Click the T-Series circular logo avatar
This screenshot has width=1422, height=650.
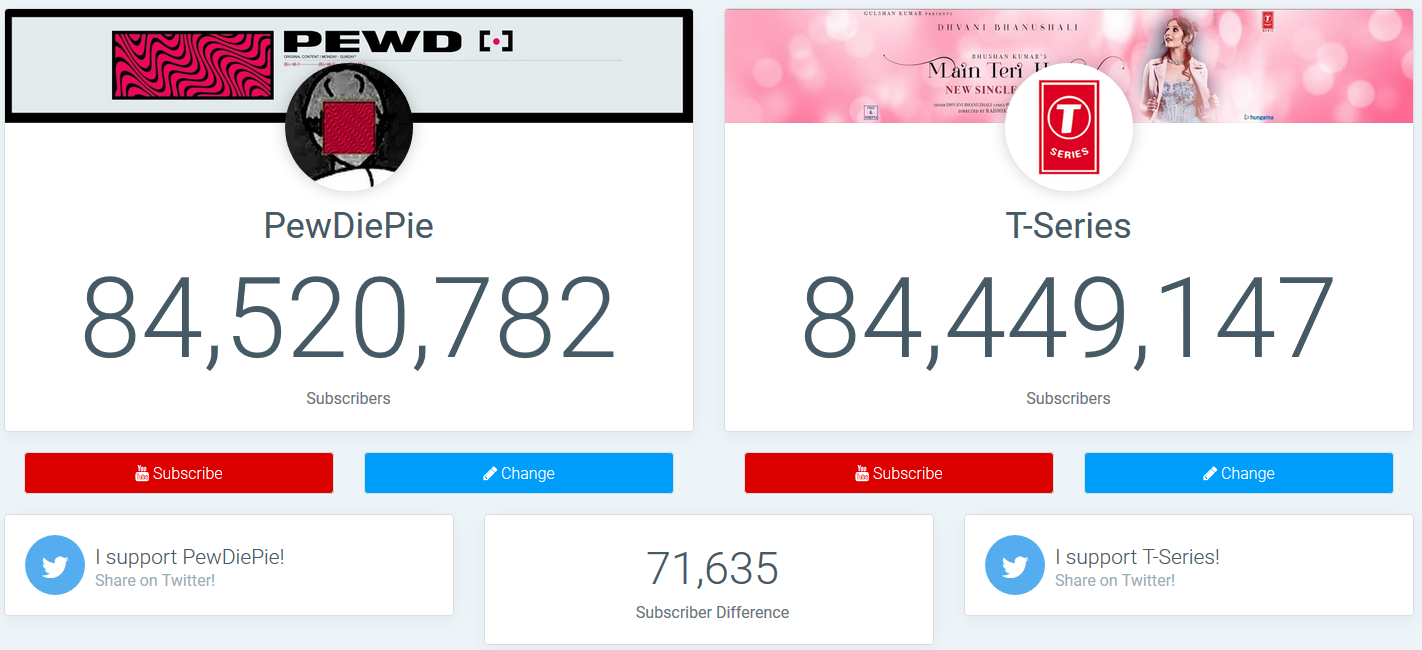click(1069, 127)
